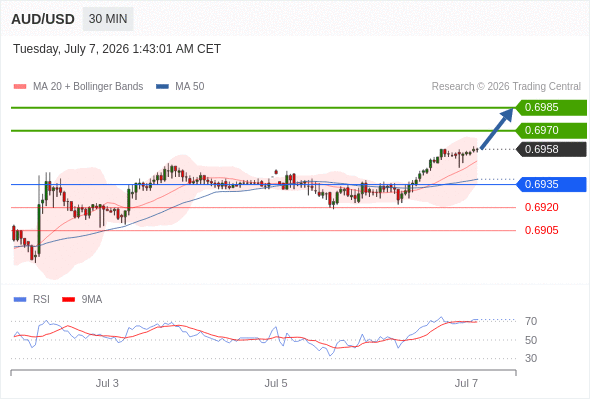Select the 0.6970 green resistance label

pos(551,131)
